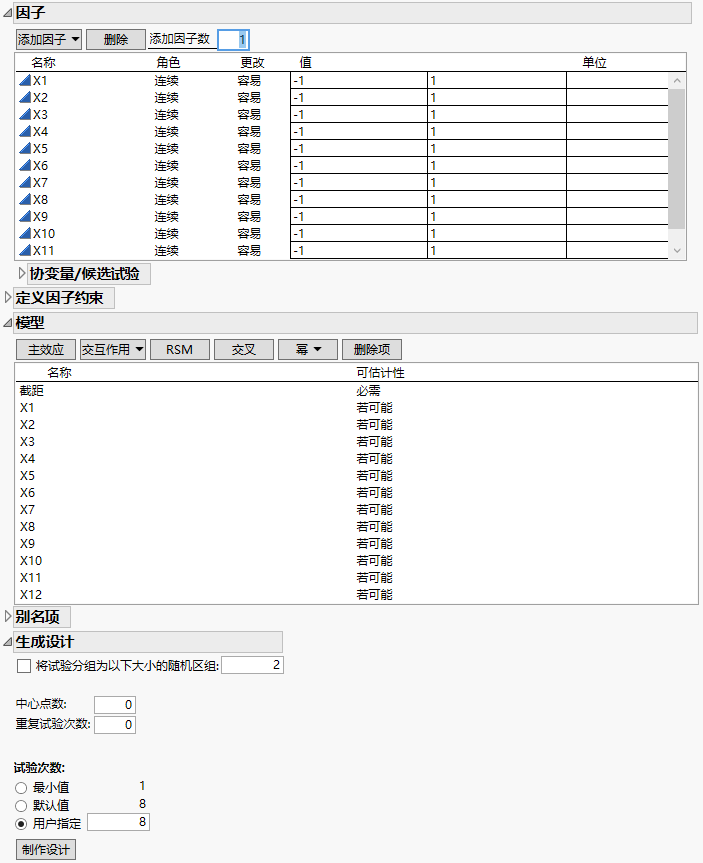Screen dimensions: 703x863
Task: Click the continuous factor icon for X5
Action: pos(25,149)
